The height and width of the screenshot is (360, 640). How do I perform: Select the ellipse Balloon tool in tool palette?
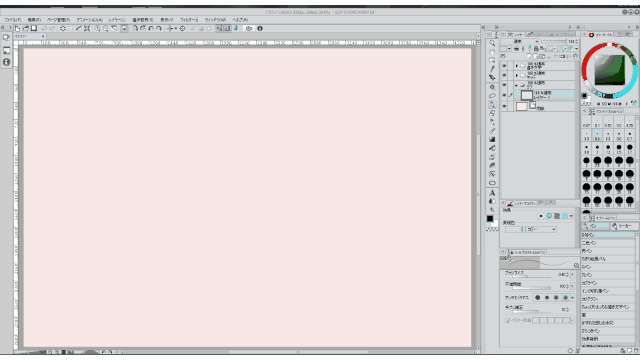(492, 183)
